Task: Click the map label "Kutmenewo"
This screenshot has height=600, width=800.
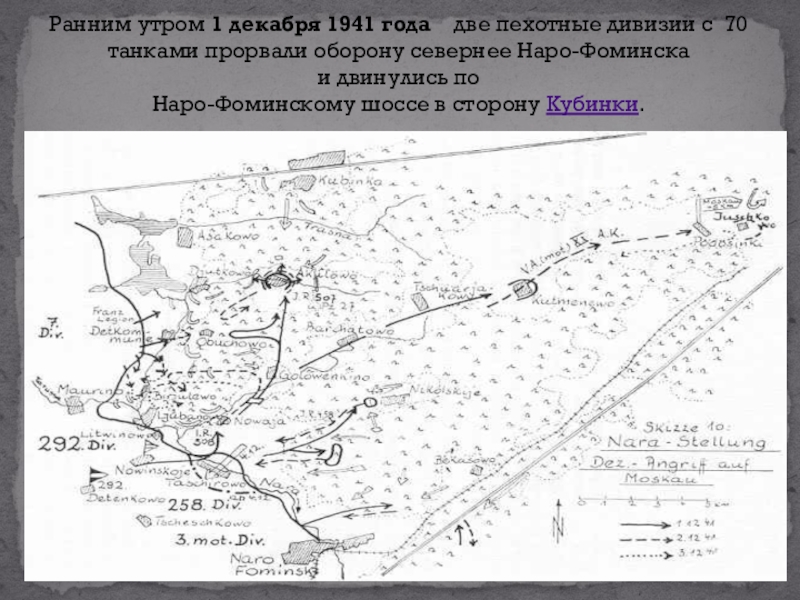Action: click(x=573, y=302)
